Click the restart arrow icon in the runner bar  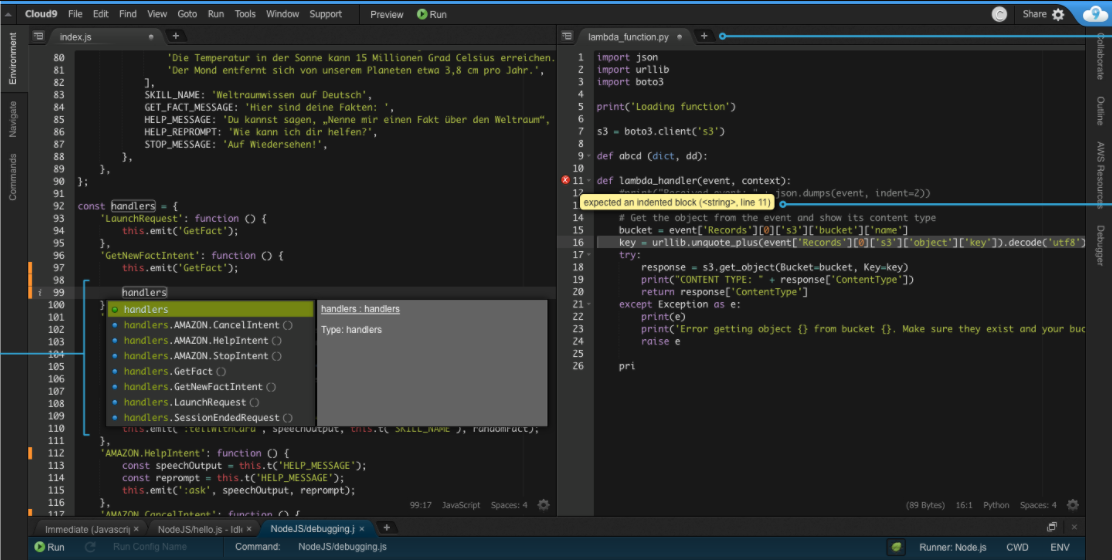coord(90,547)
